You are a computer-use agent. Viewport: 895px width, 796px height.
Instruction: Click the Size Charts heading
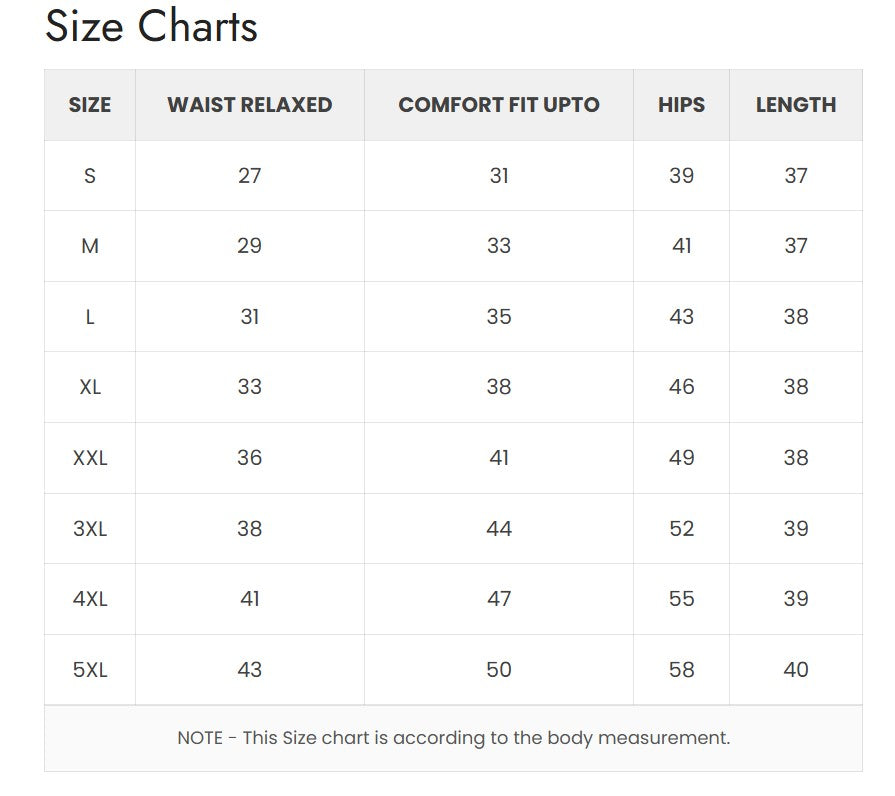(151, 27)
